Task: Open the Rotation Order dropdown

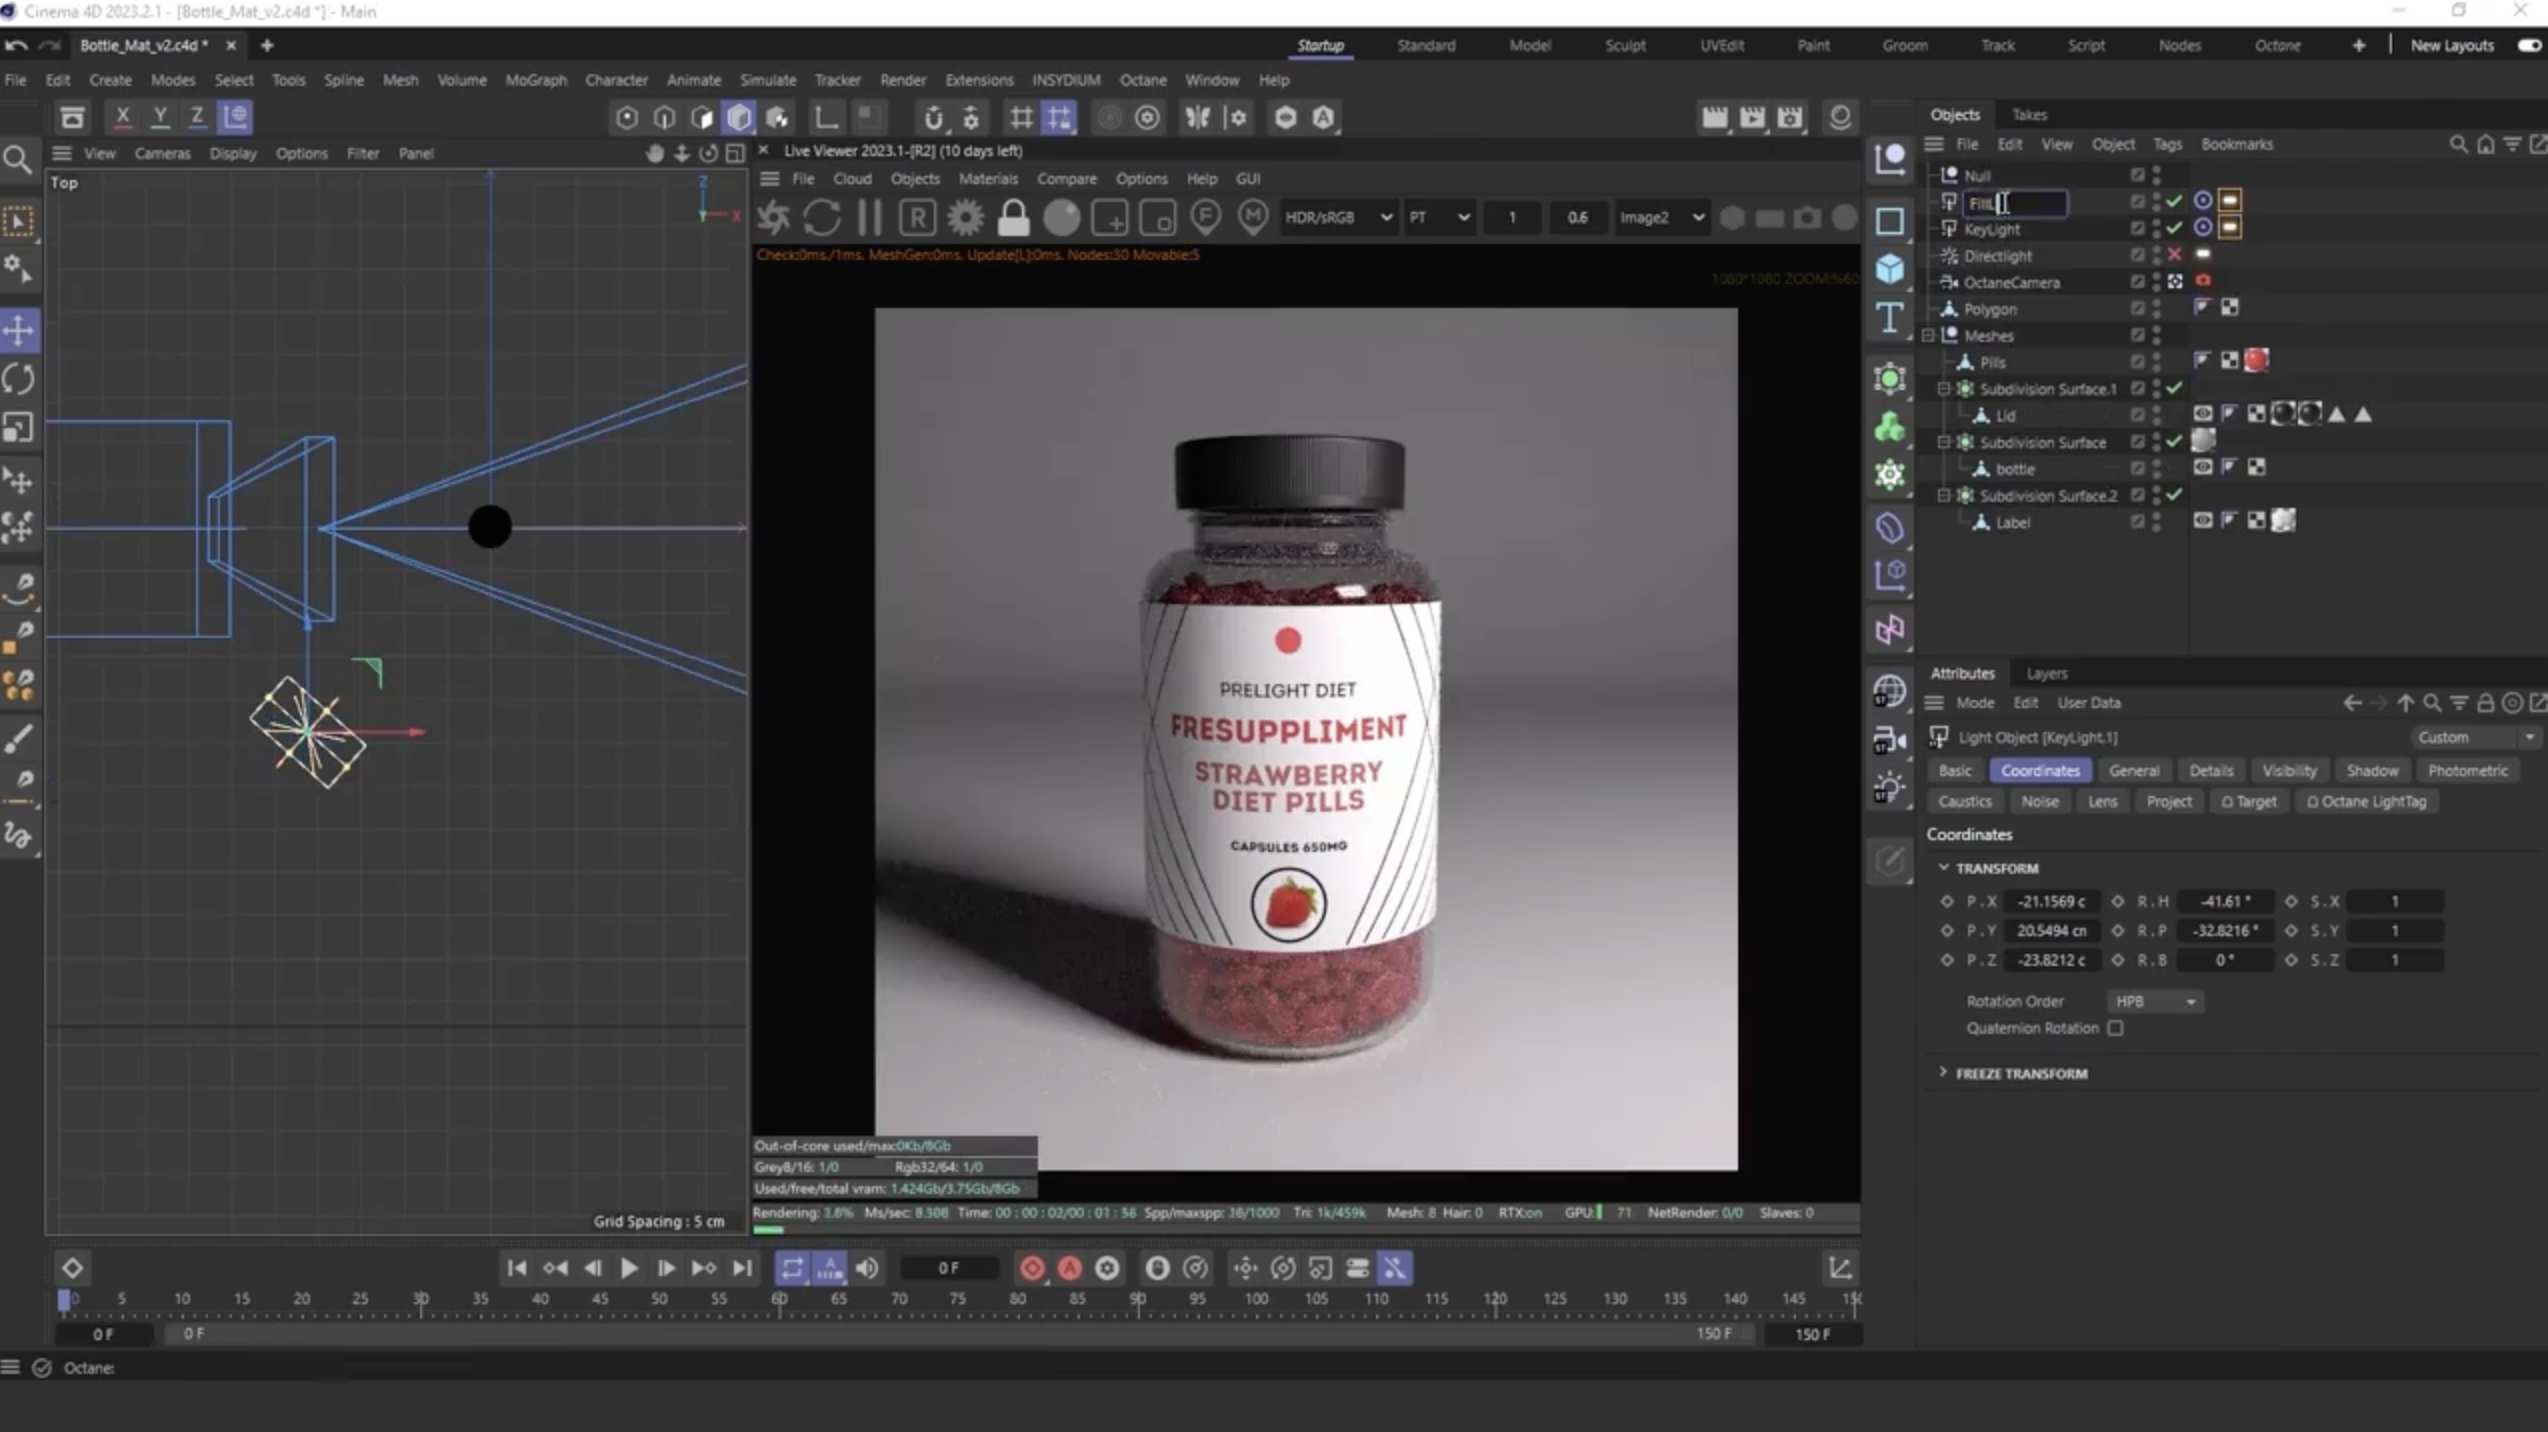Action: pos(2154,1001)
